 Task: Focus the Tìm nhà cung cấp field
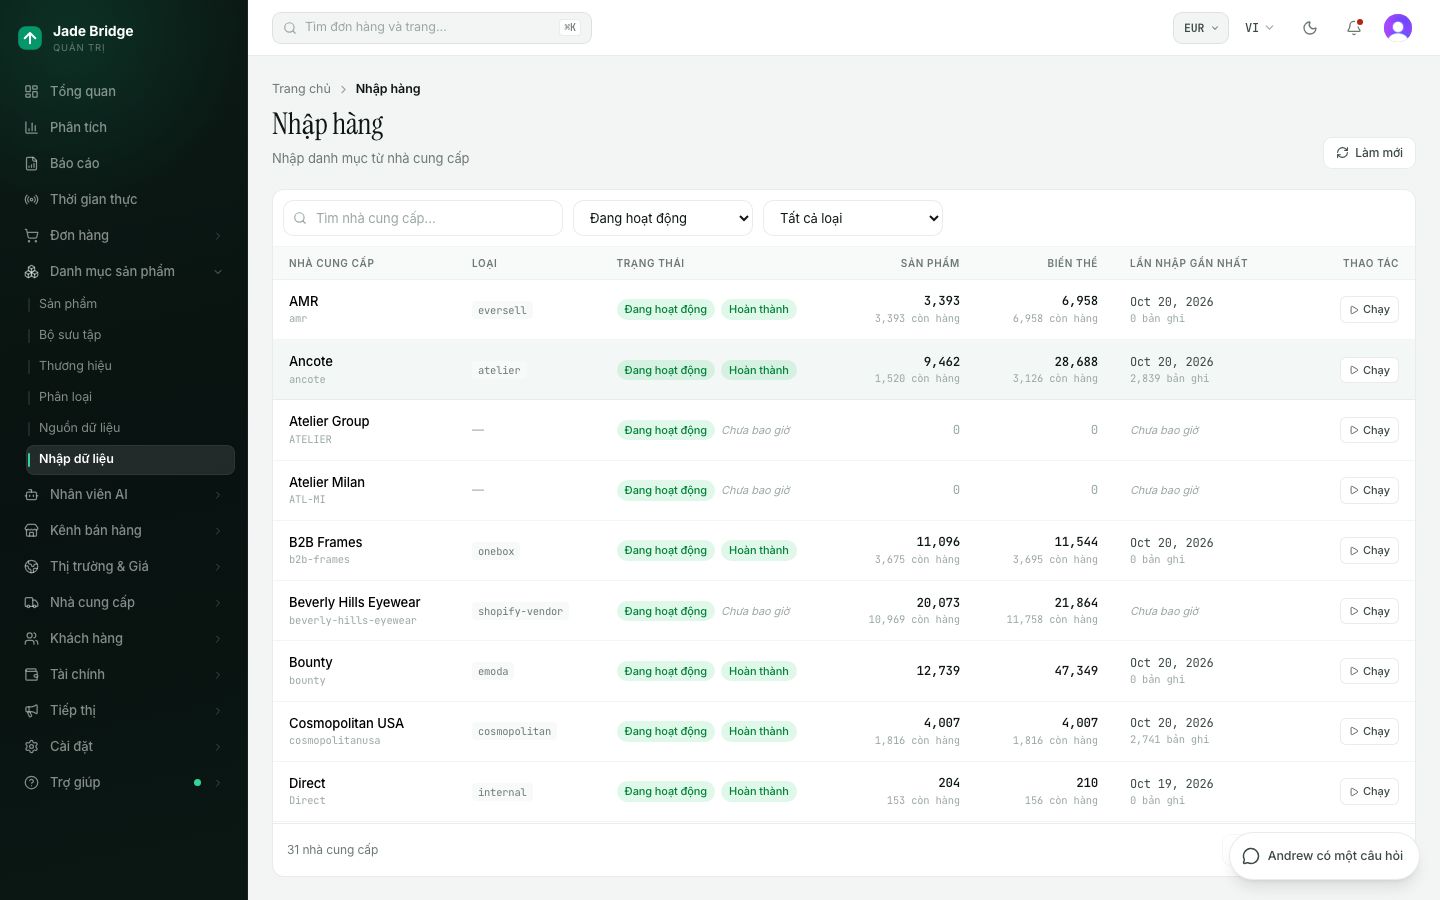coord(423,218)
